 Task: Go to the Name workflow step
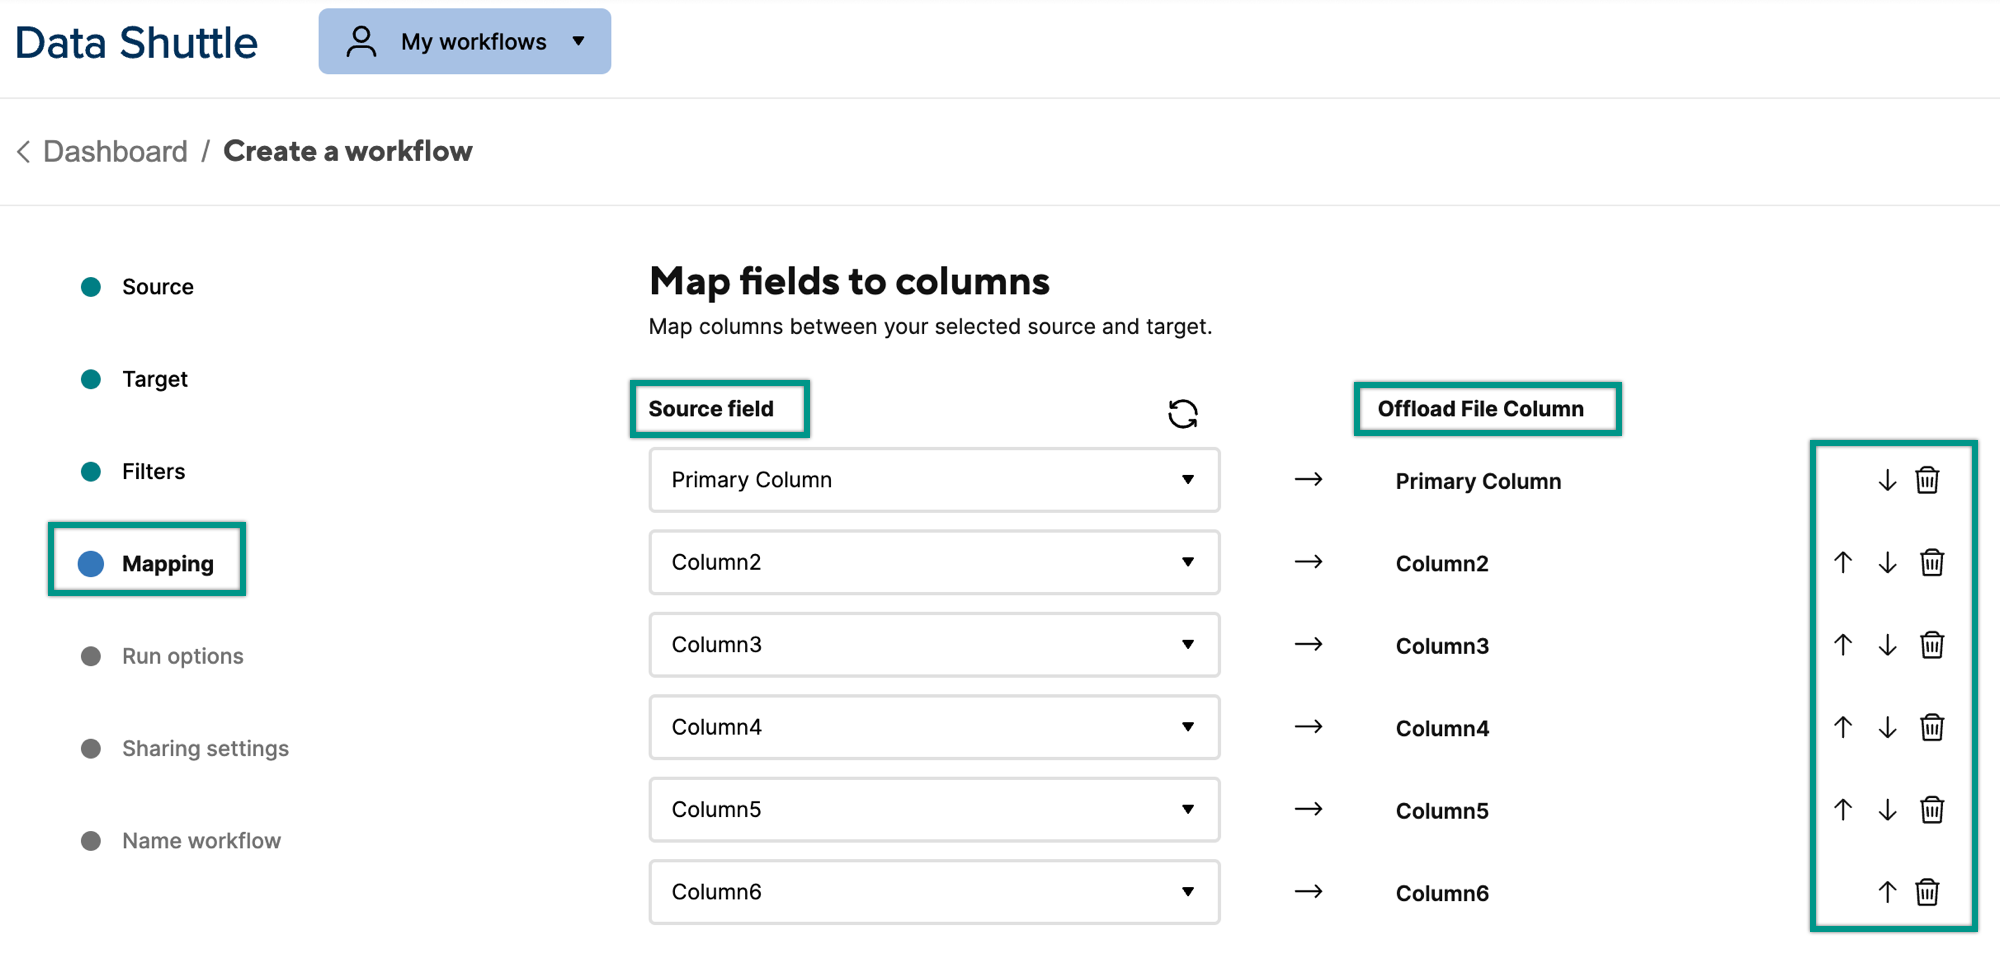coord(181,840)
